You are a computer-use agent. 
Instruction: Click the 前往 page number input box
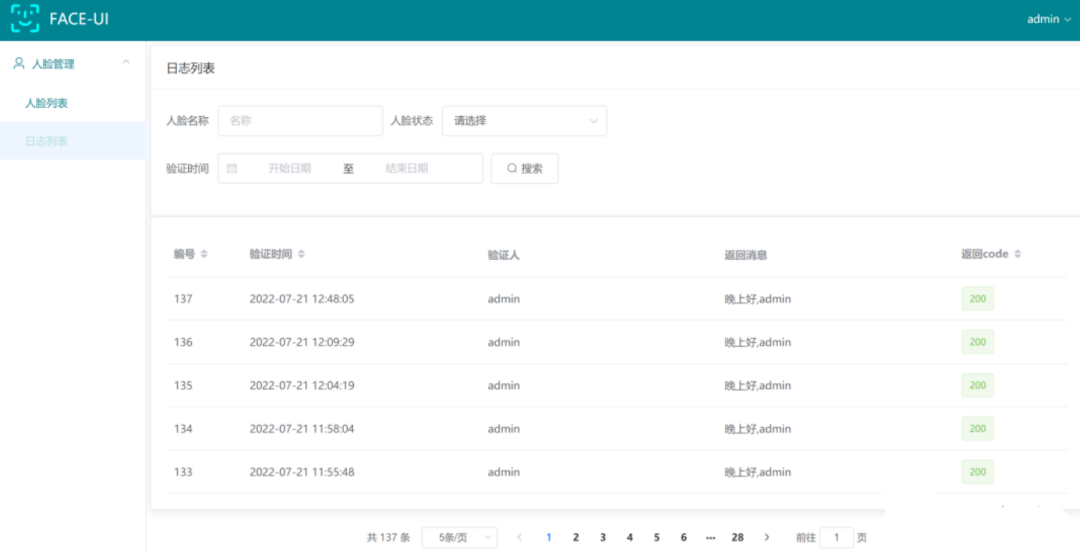836,537
